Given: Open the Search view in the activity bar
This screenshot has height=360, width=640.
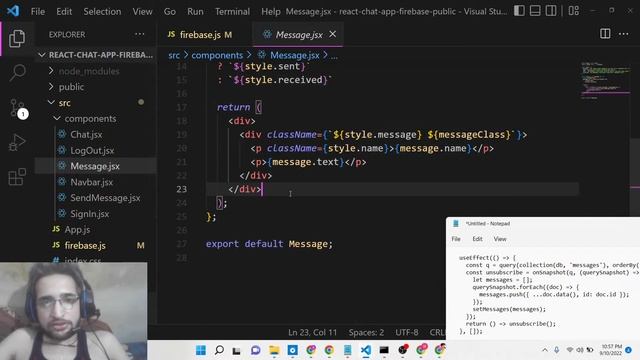Looking at the screenshot, I should pyautogui.click(x=17, y=73).
